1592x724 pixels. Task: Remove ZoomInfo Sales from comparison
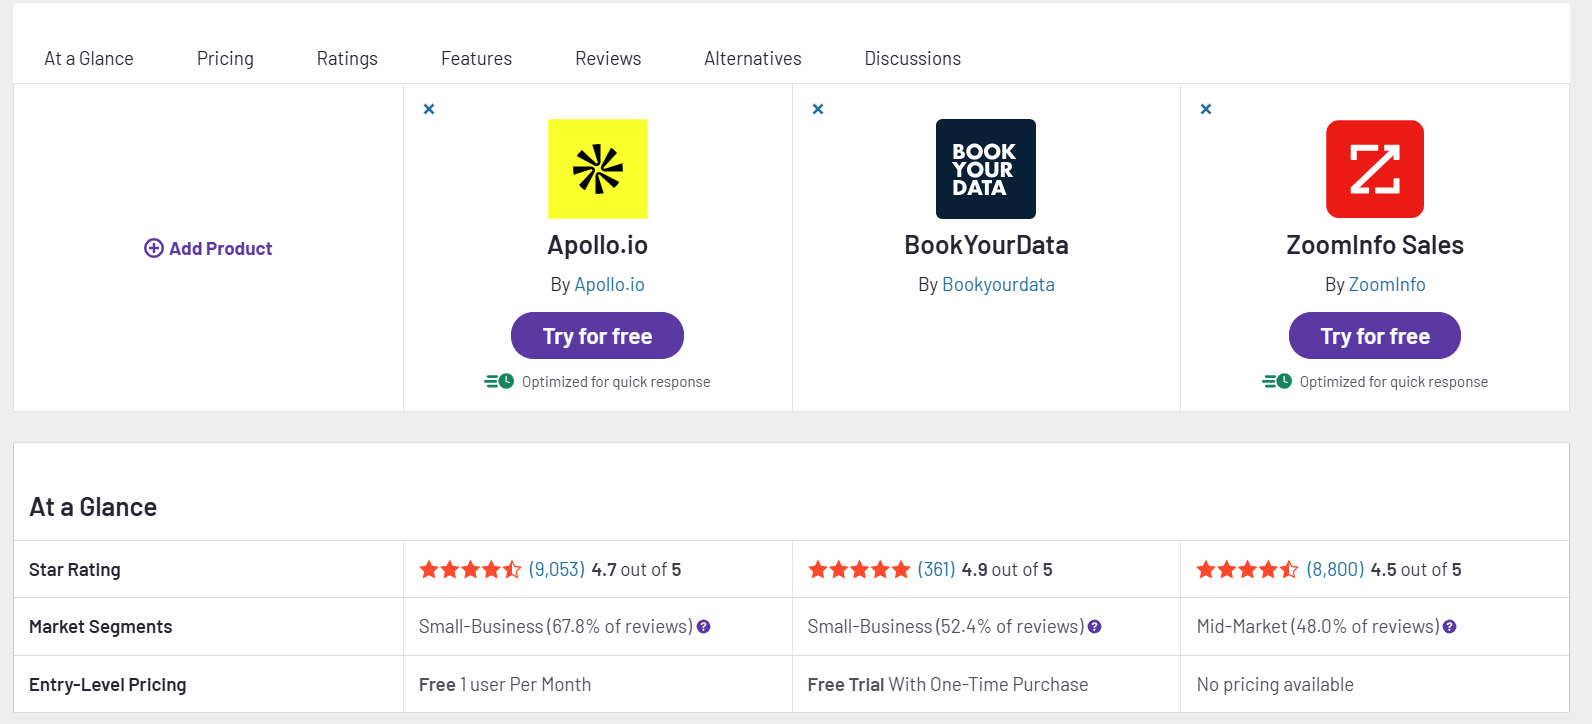coord(1206,109)
